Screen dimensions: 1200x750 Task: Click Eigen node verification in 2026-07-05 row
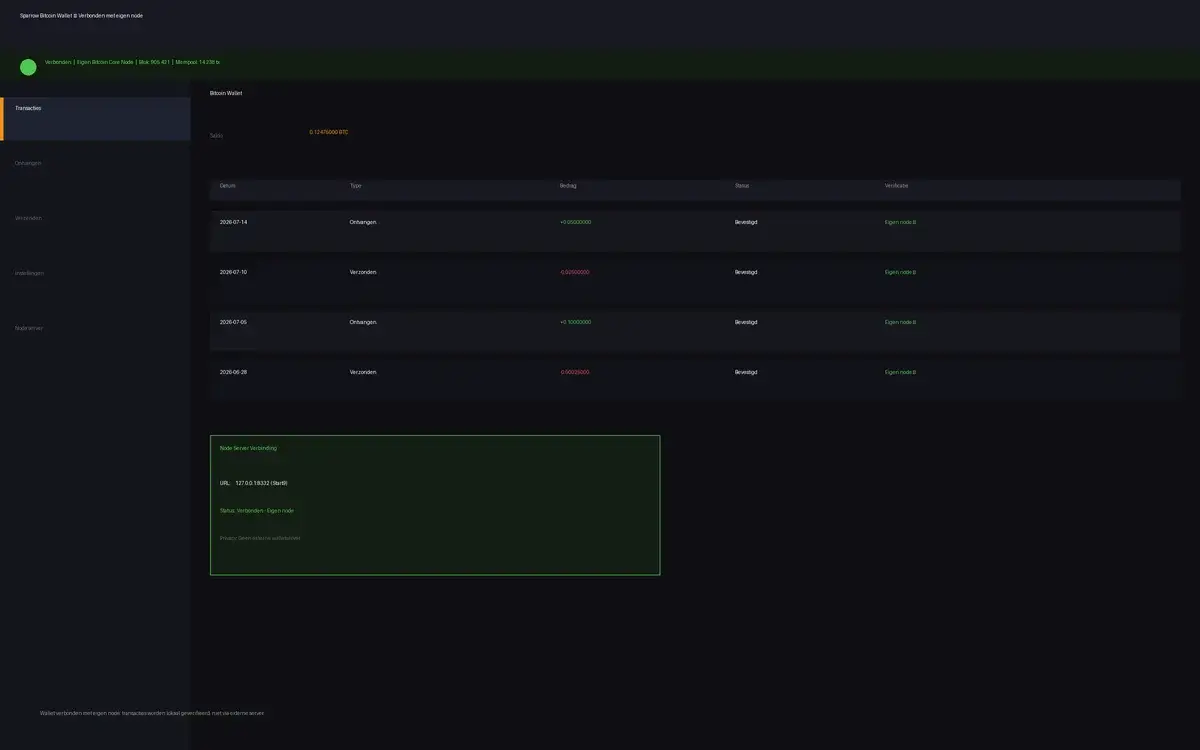click(x=900, y=322)
